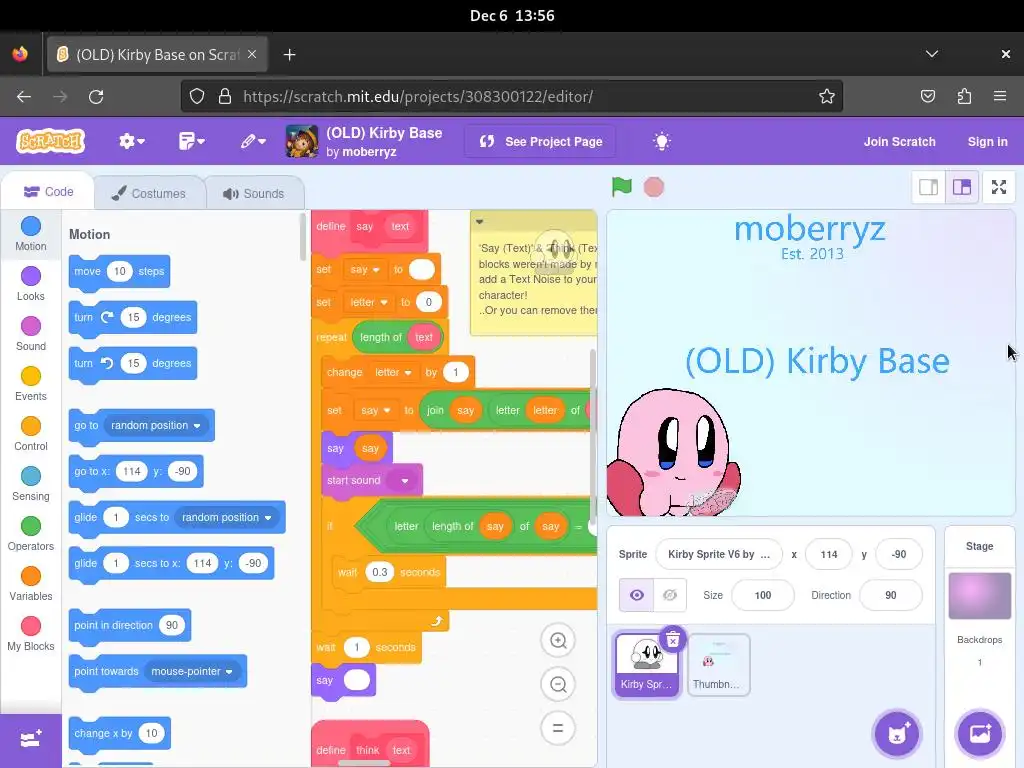Open Firefox application menu hamburger
This screenshot has width=1024, height=768.
coord(999,97)
